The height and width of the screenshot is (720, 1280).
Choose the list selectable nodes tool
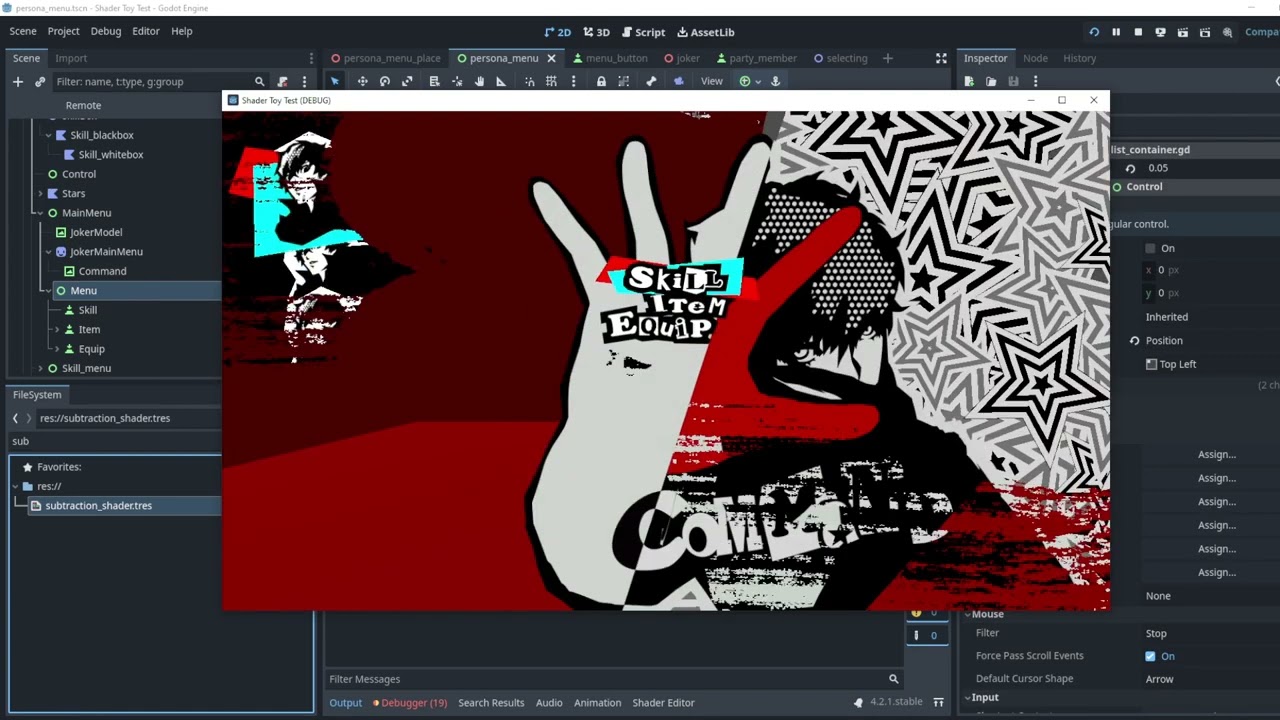point(434,81)
